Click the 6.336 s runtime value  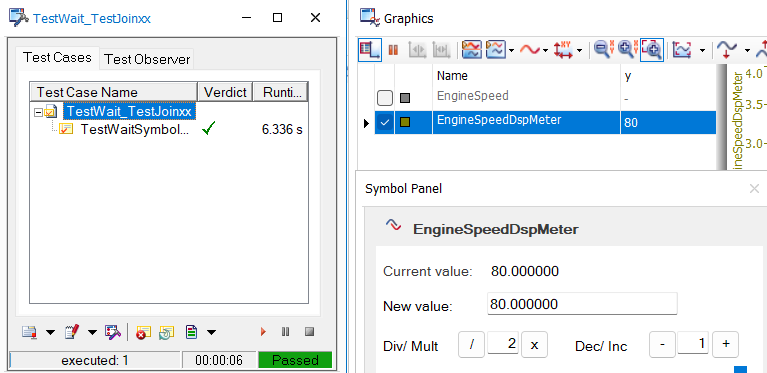tap(282, 130)
